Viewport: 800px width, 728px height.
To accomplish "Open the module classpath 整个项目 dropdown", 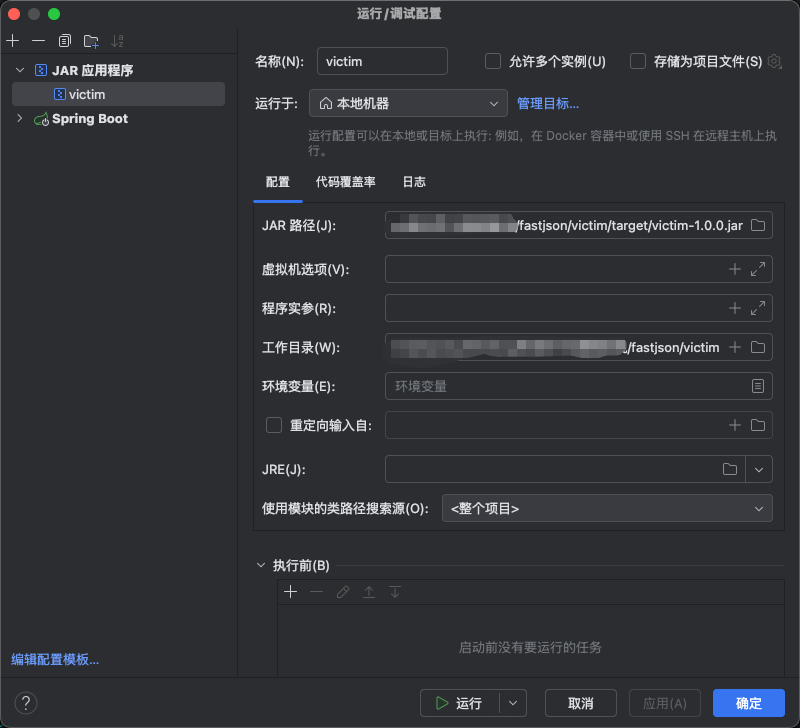I will click(607, 508).
